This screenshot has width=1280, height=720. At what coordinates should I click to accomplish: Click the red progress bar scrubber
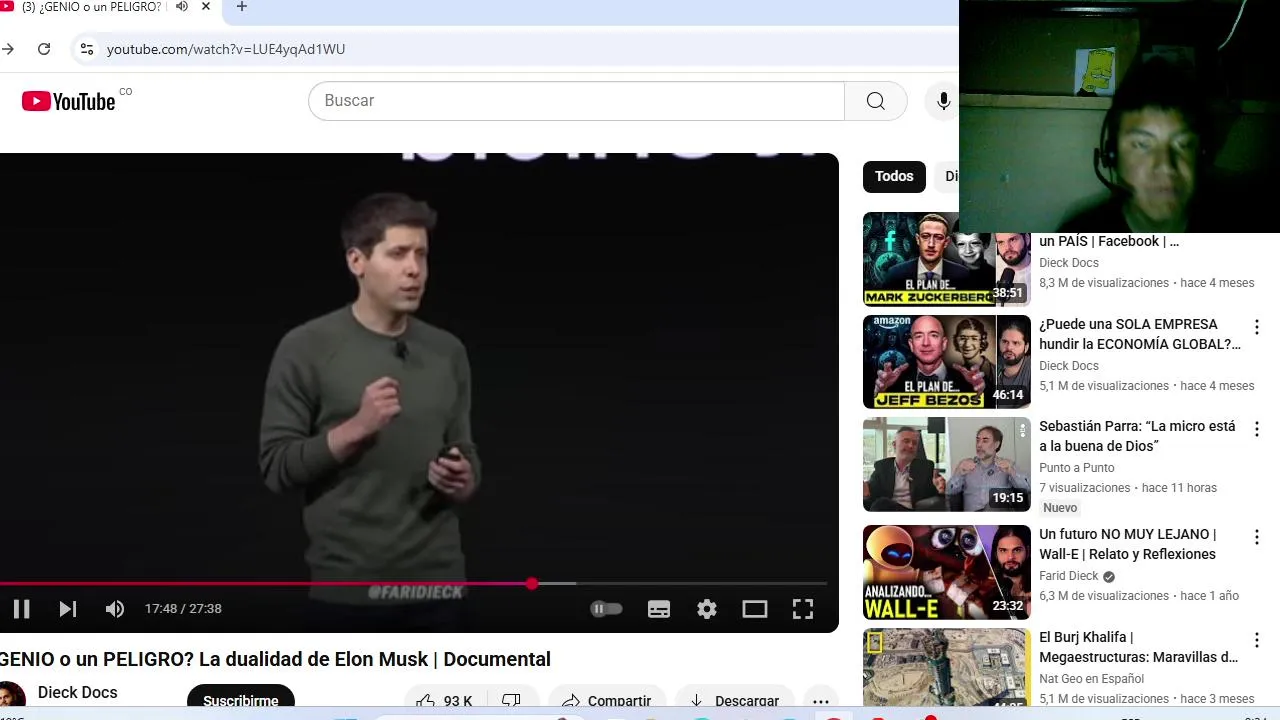tap(532, 583)
